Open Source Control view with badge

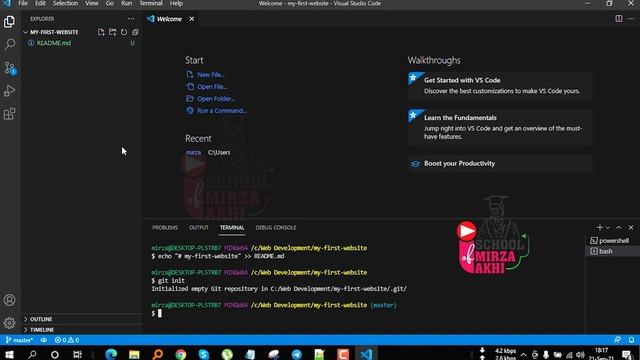(x=9, y=68)
